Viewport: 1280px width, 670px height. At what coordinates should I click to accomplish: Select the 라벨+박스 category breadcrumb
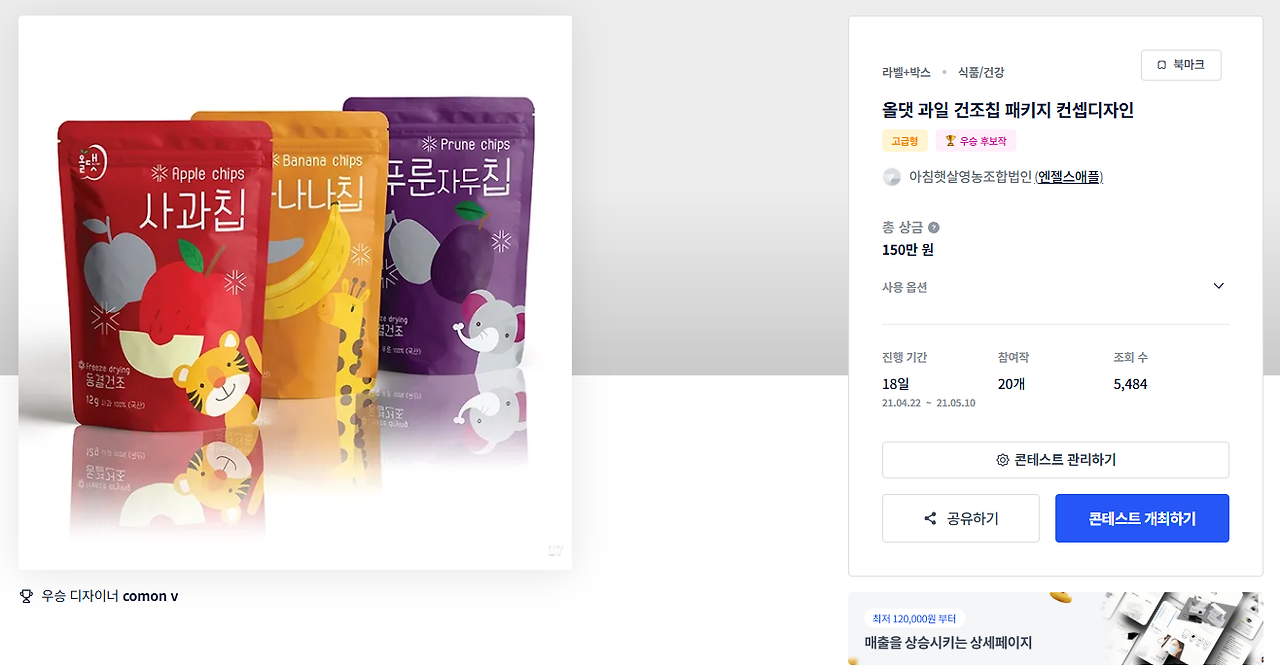pos(906,72)
